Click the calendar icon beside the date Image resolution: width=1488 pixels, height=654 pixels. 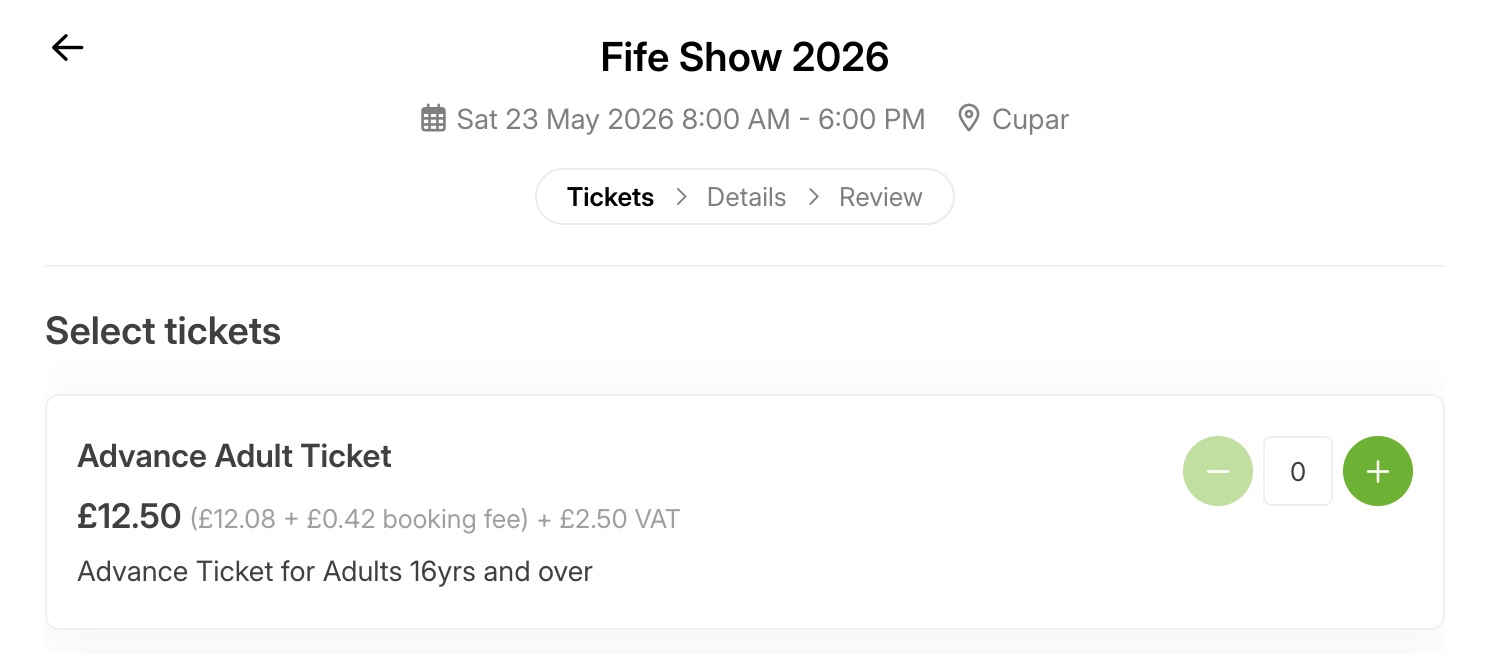[433, 119]
